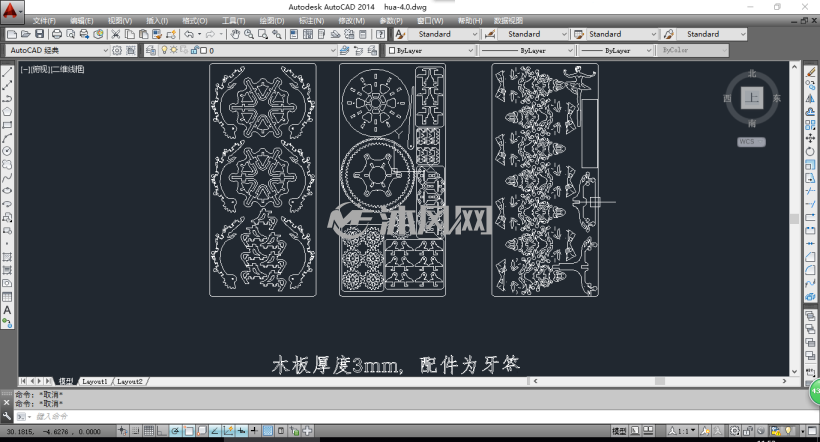
Task: Click the Cut scissors icon
Action: pos(116,34)
